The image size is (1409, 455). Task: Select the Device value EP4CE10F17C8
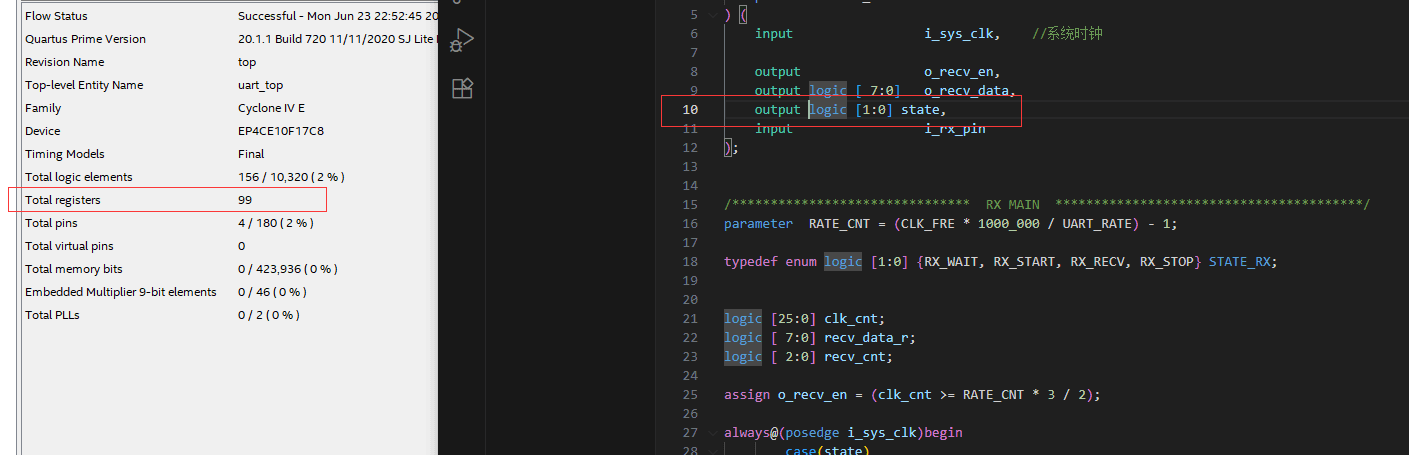coord(281,131)
